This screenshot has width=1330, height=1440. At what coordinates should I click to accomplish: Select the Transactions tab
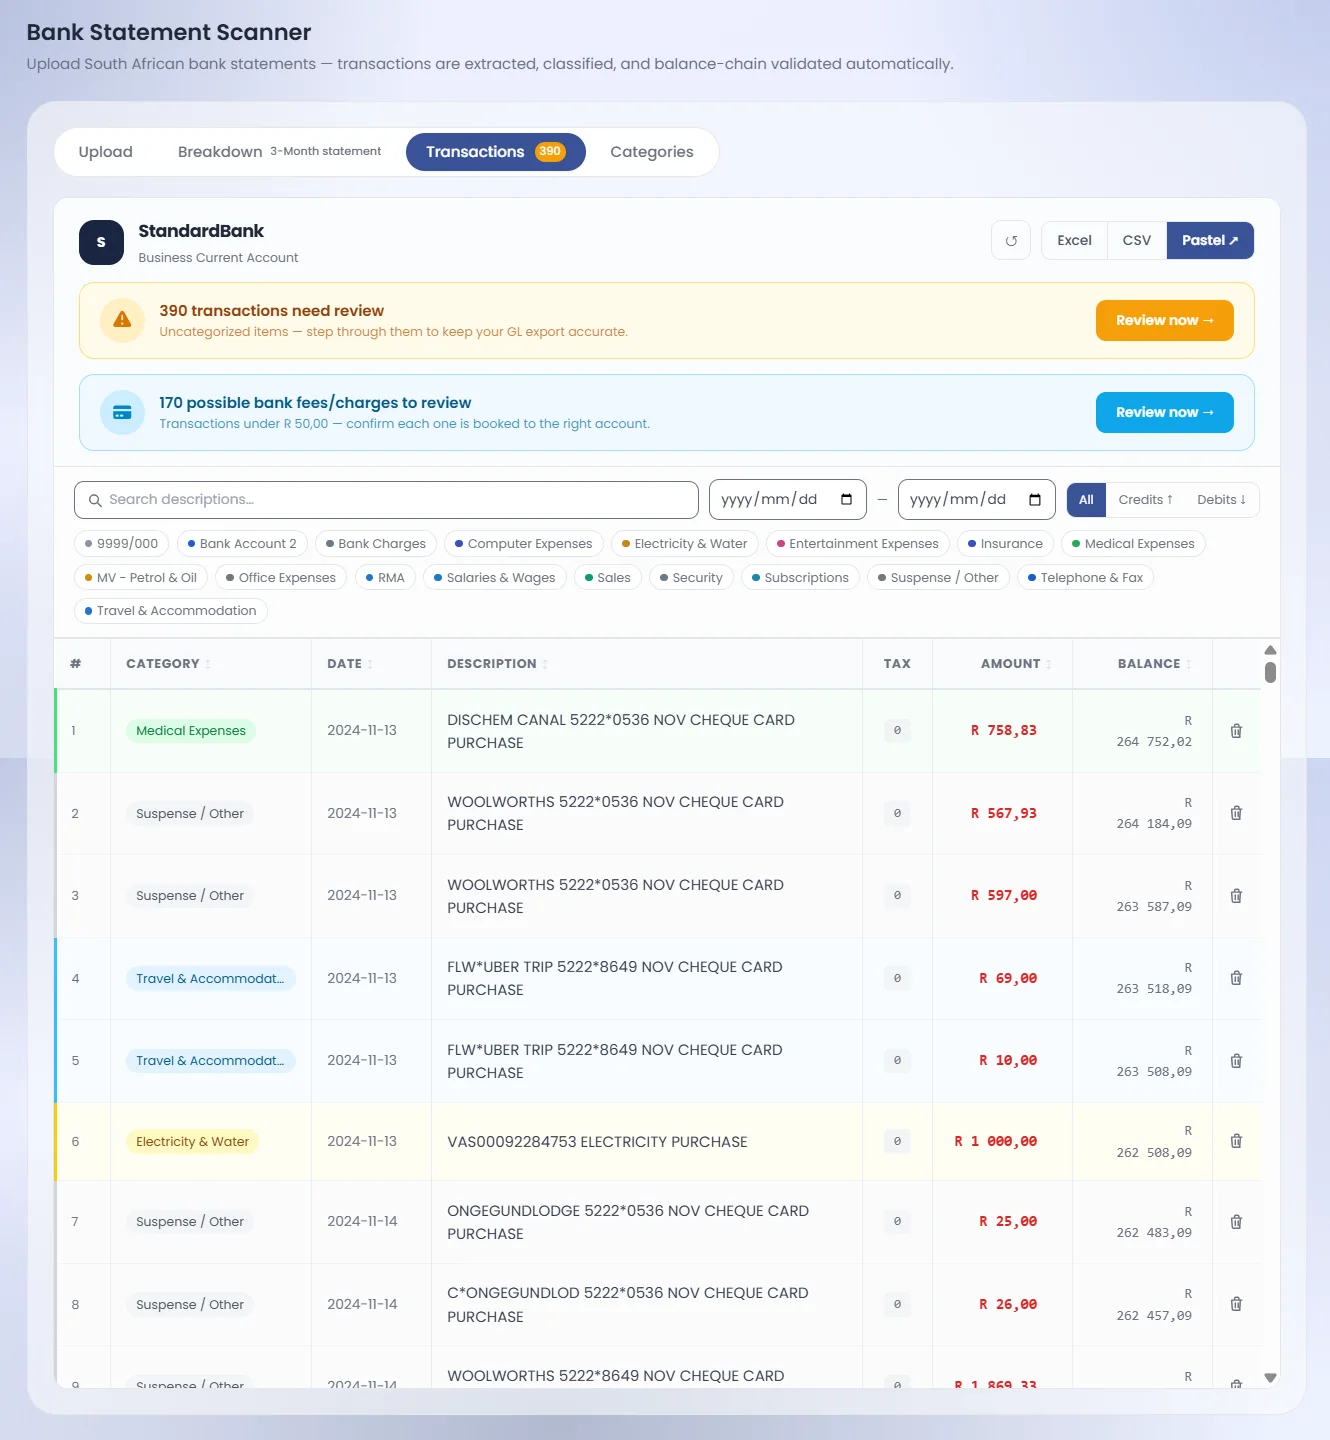click(x=496, y=152)
